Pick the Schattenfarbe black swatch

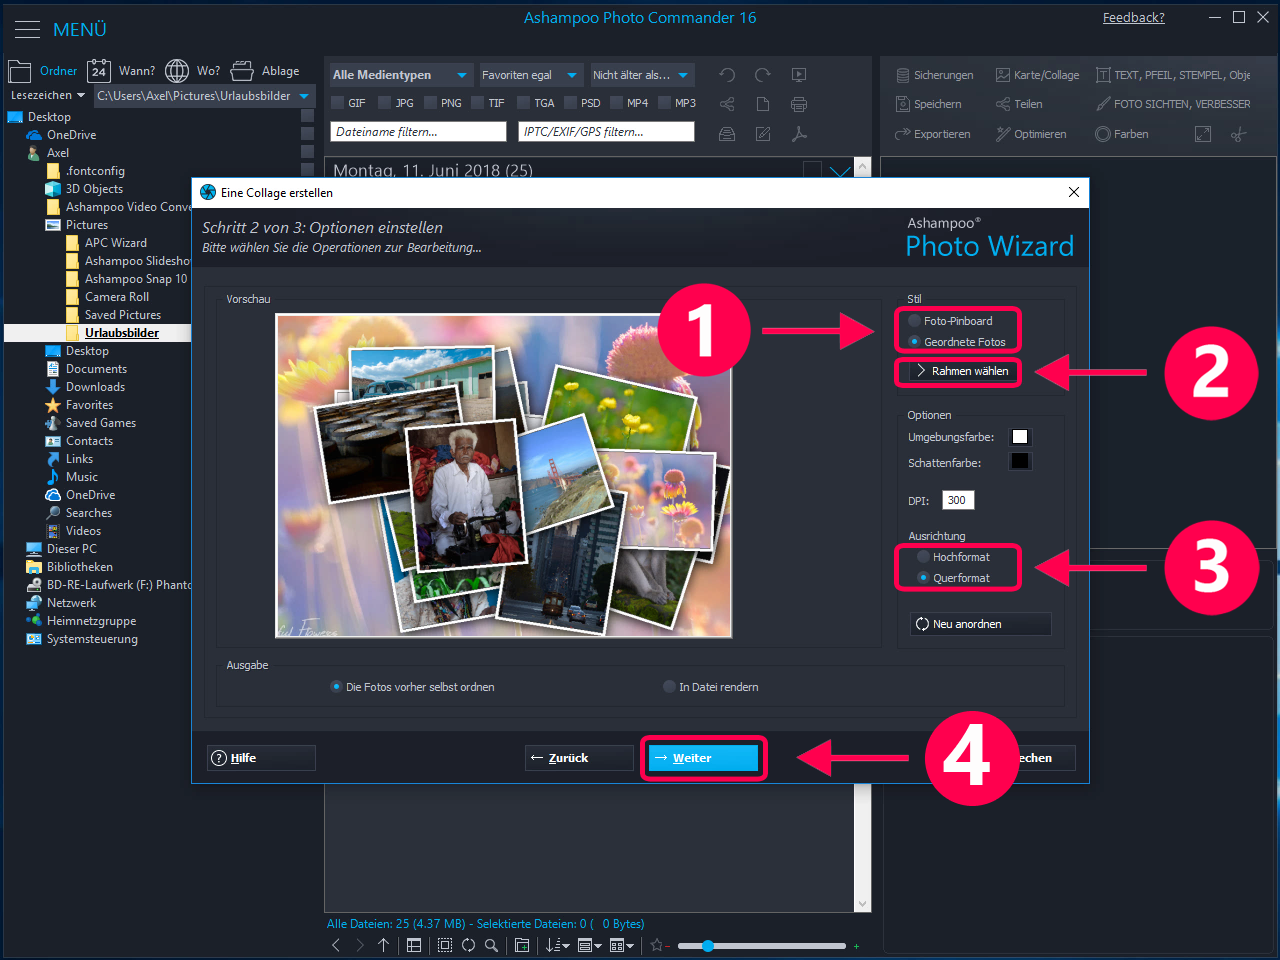tap(1020, 461)
